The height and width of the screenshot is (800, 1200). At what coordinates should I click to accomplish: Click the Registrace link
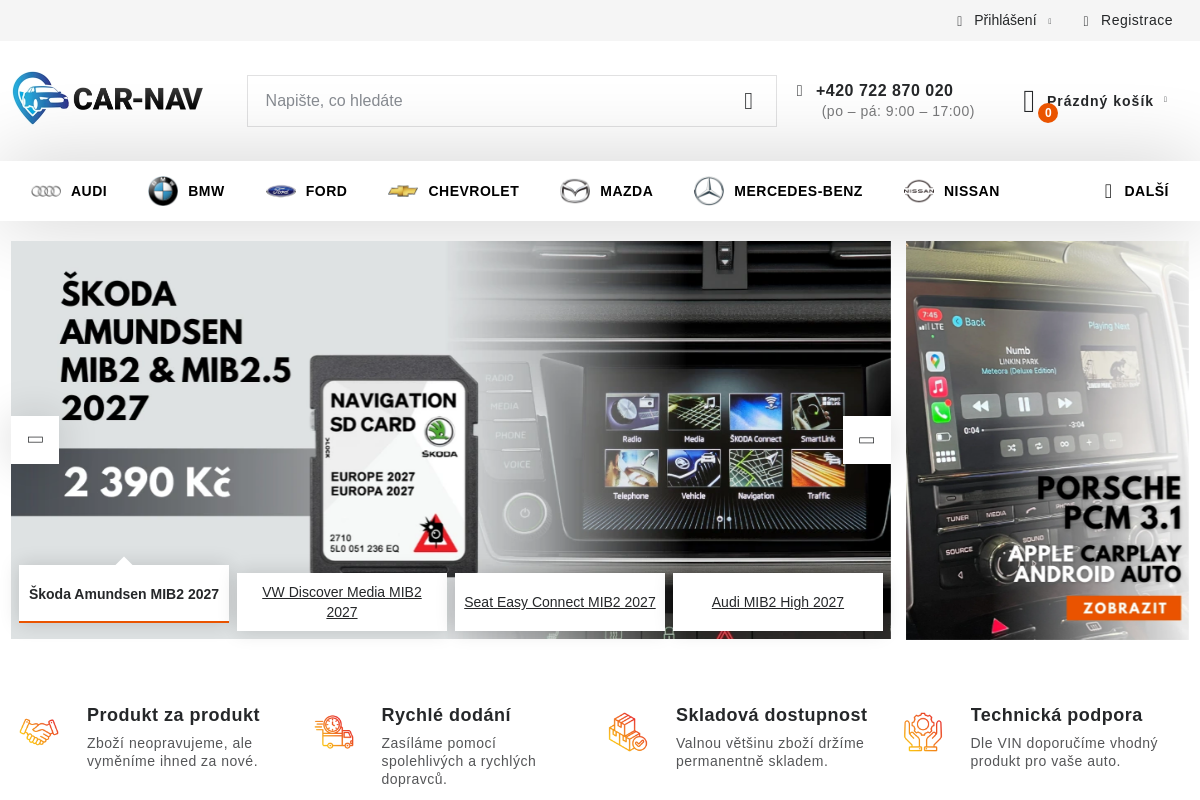click(x=1136, y=20)
